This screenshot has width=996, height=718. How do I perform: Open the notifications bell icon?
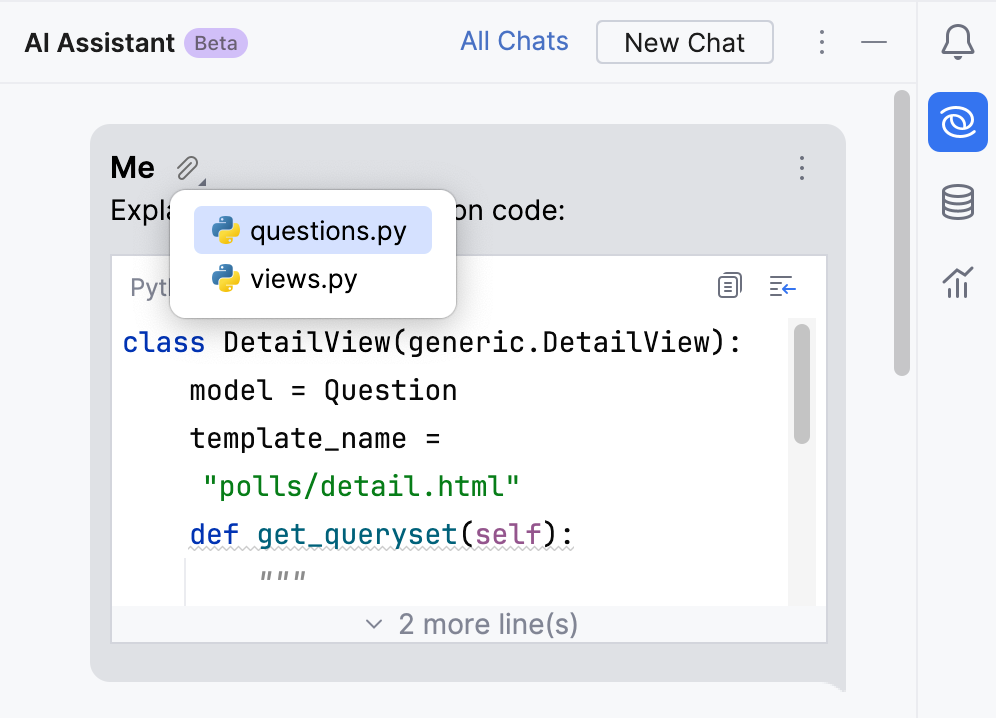958,42
